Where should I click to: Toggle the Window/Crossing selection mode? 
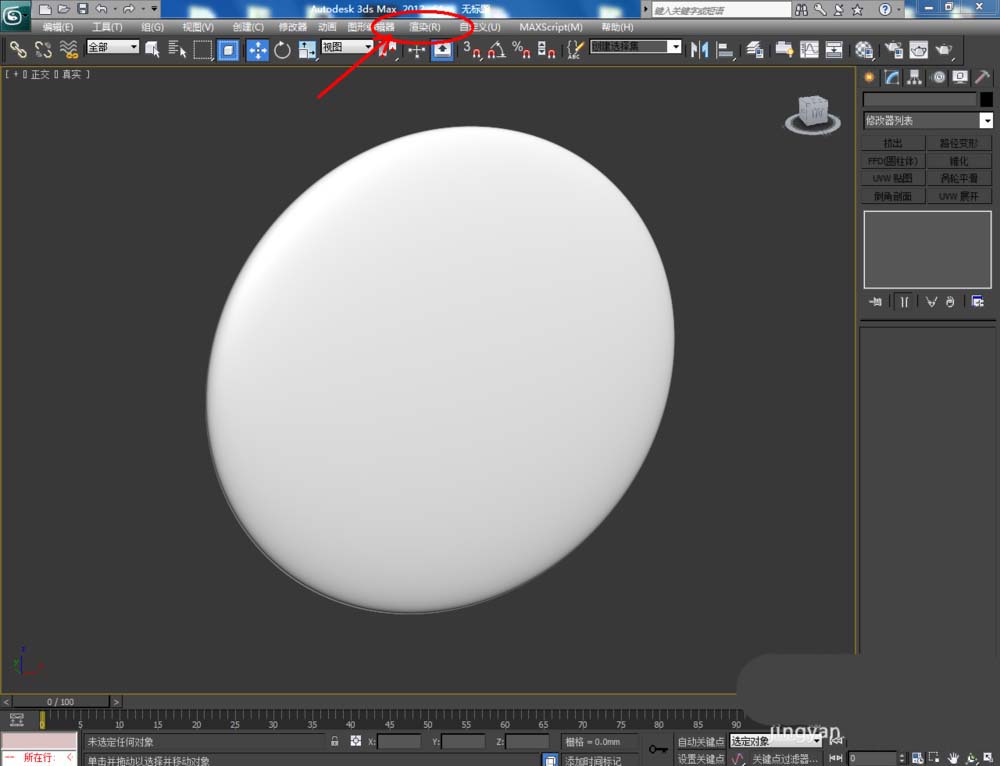228,50
